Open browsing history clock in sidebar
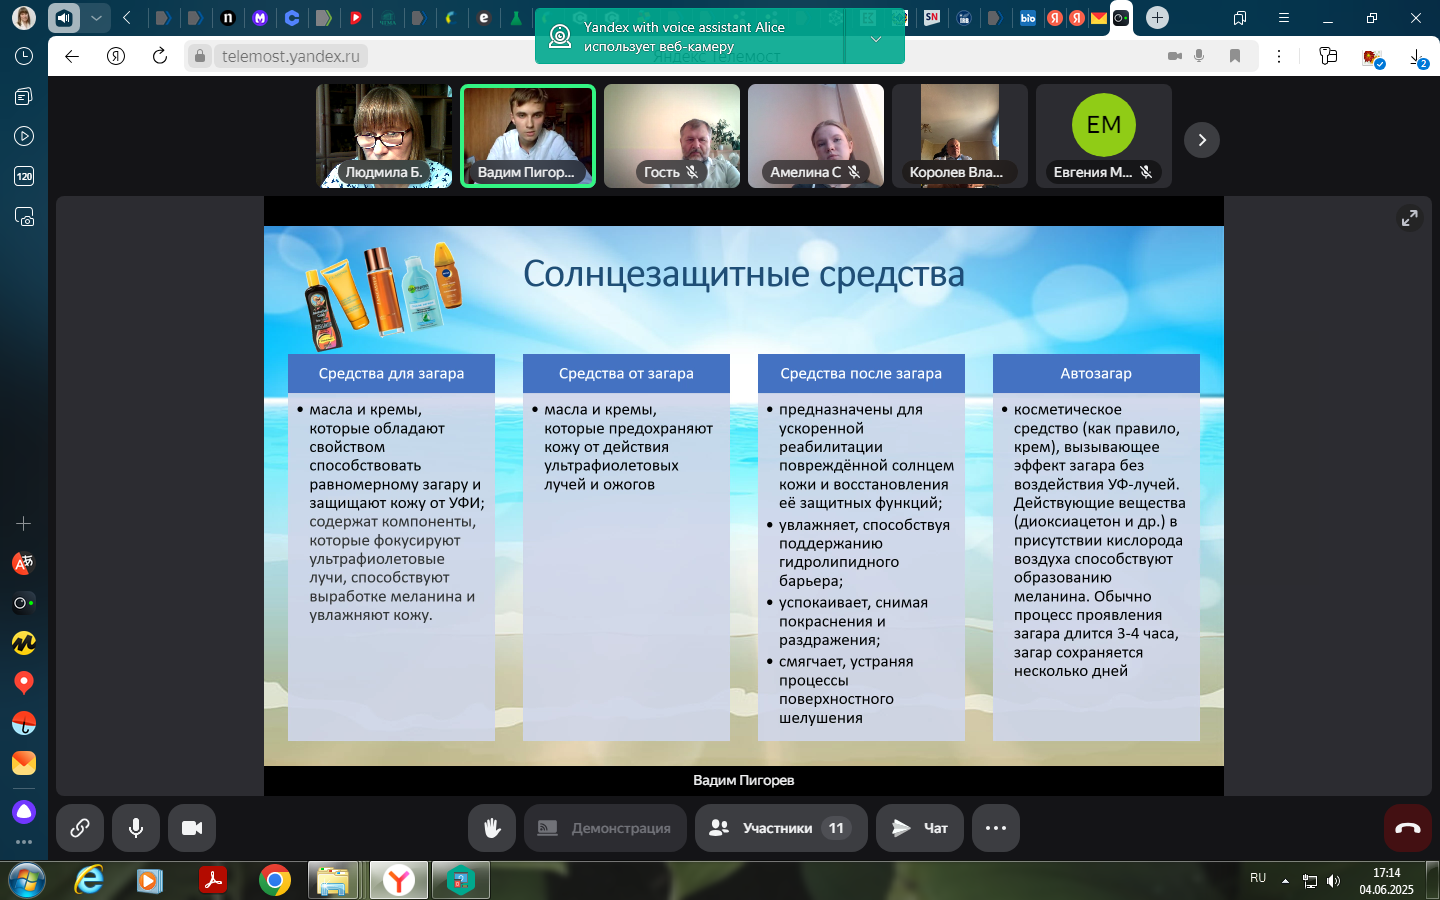Viewport: 1440px width, 900px height. pyautogui.click(x=24, y=56)
